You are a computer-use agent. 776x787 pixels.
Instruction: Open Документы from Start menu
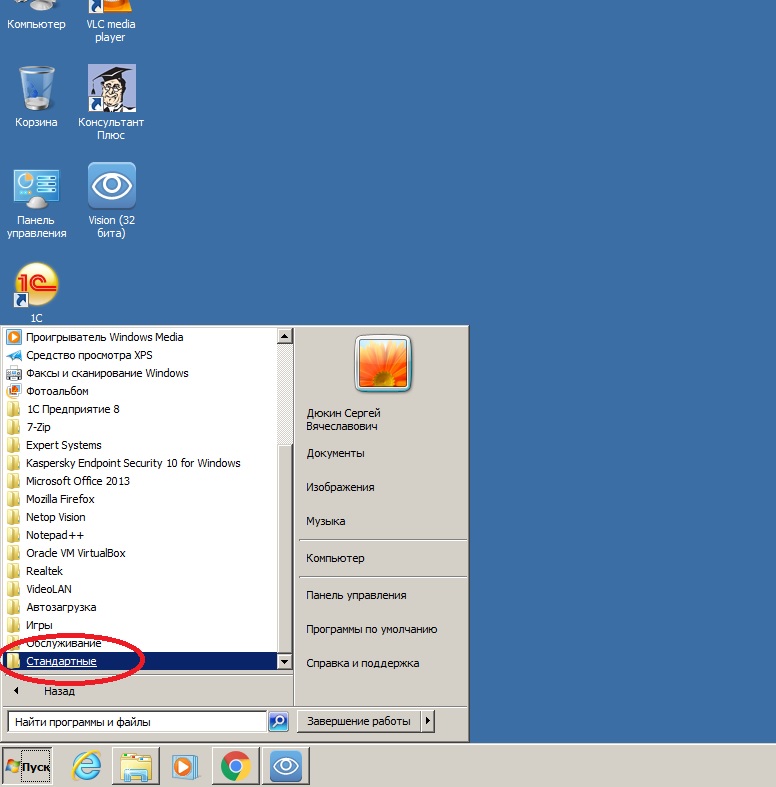pyautogui.click(x=336, y=453)
